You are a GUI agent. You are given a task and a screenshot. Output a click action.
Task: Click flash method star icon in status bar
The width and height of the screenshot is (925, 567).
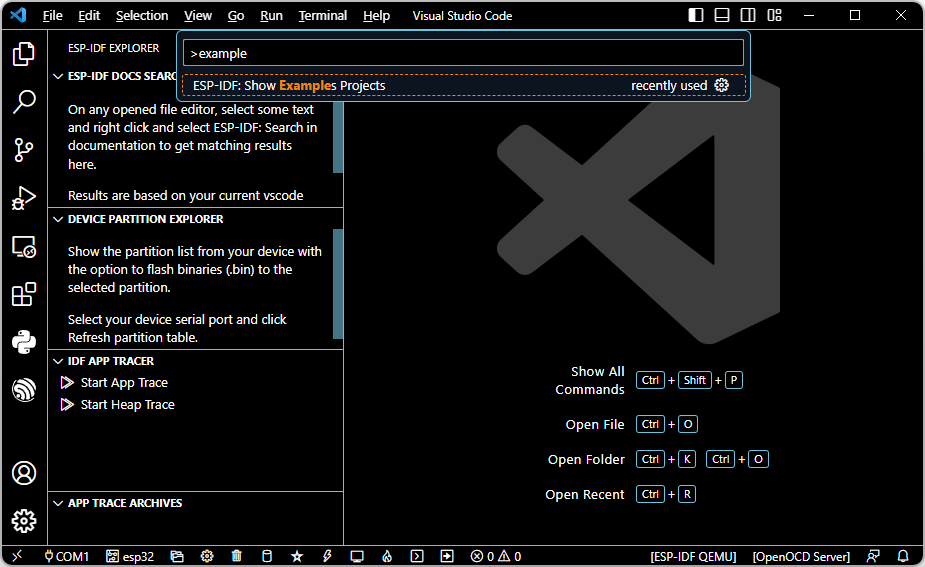(297, 556)
